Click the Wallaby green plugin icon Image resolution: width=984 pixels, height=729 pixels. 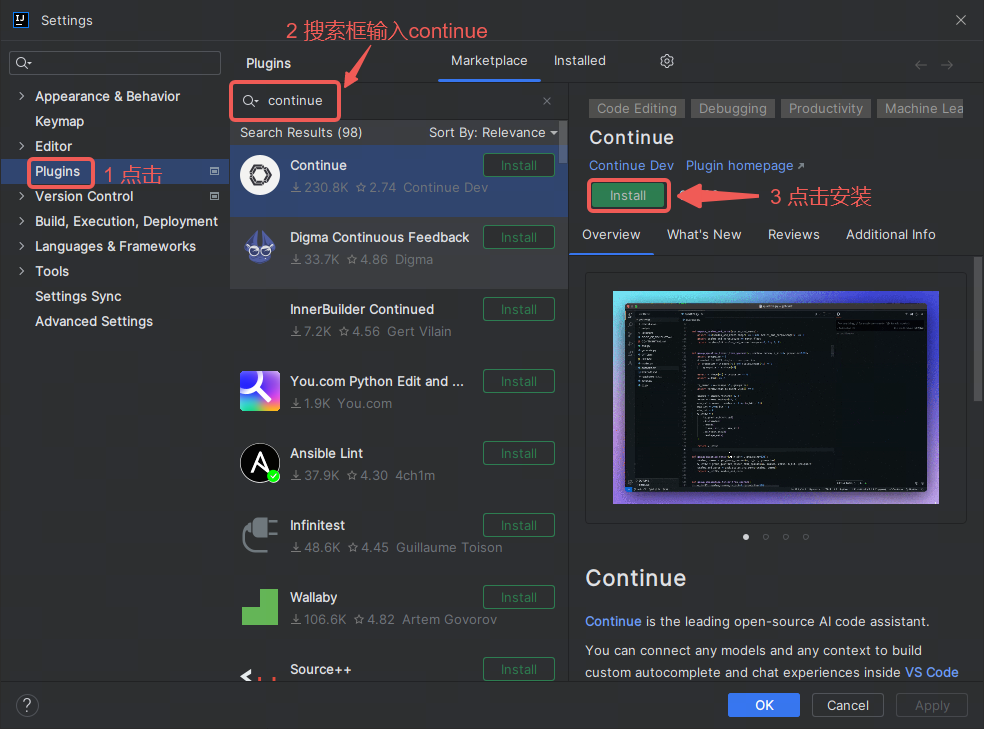point(260,607)
